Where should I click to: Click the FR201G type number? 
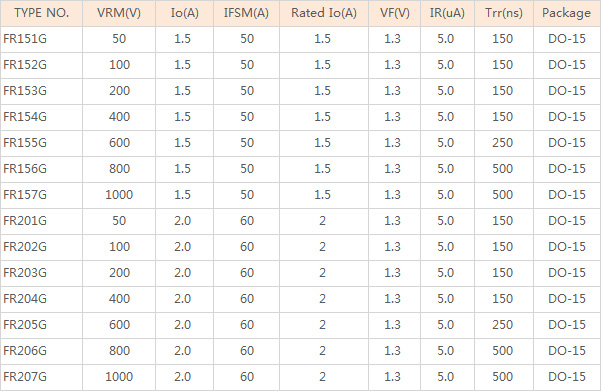click(x=25, y=221)
